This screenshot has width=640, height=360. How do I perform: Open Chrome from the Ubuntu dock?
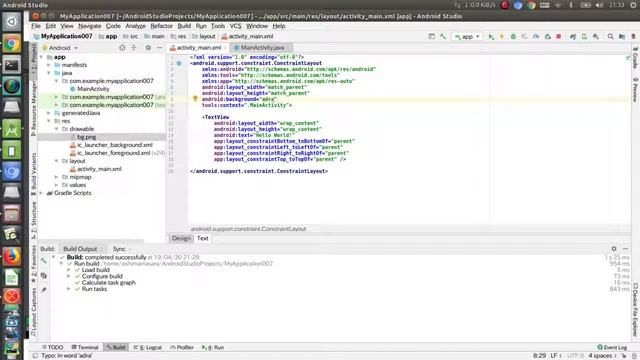coord(11,44)
